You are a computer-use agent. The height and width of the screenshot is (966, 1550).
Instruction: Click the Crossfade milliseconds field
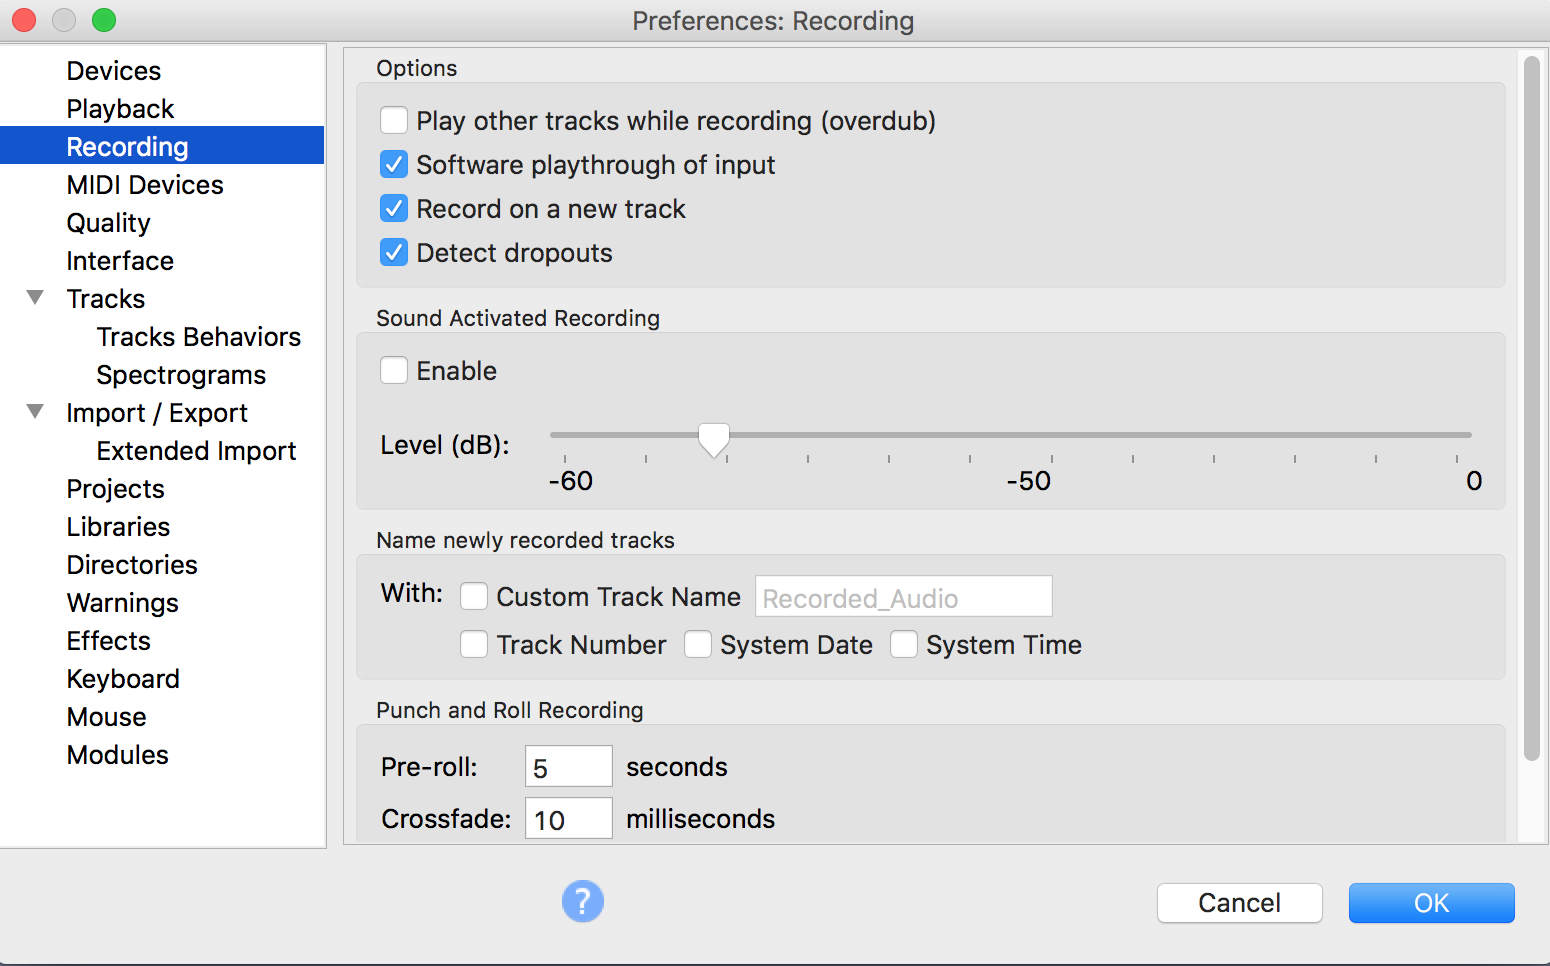(x=568, y=819)
